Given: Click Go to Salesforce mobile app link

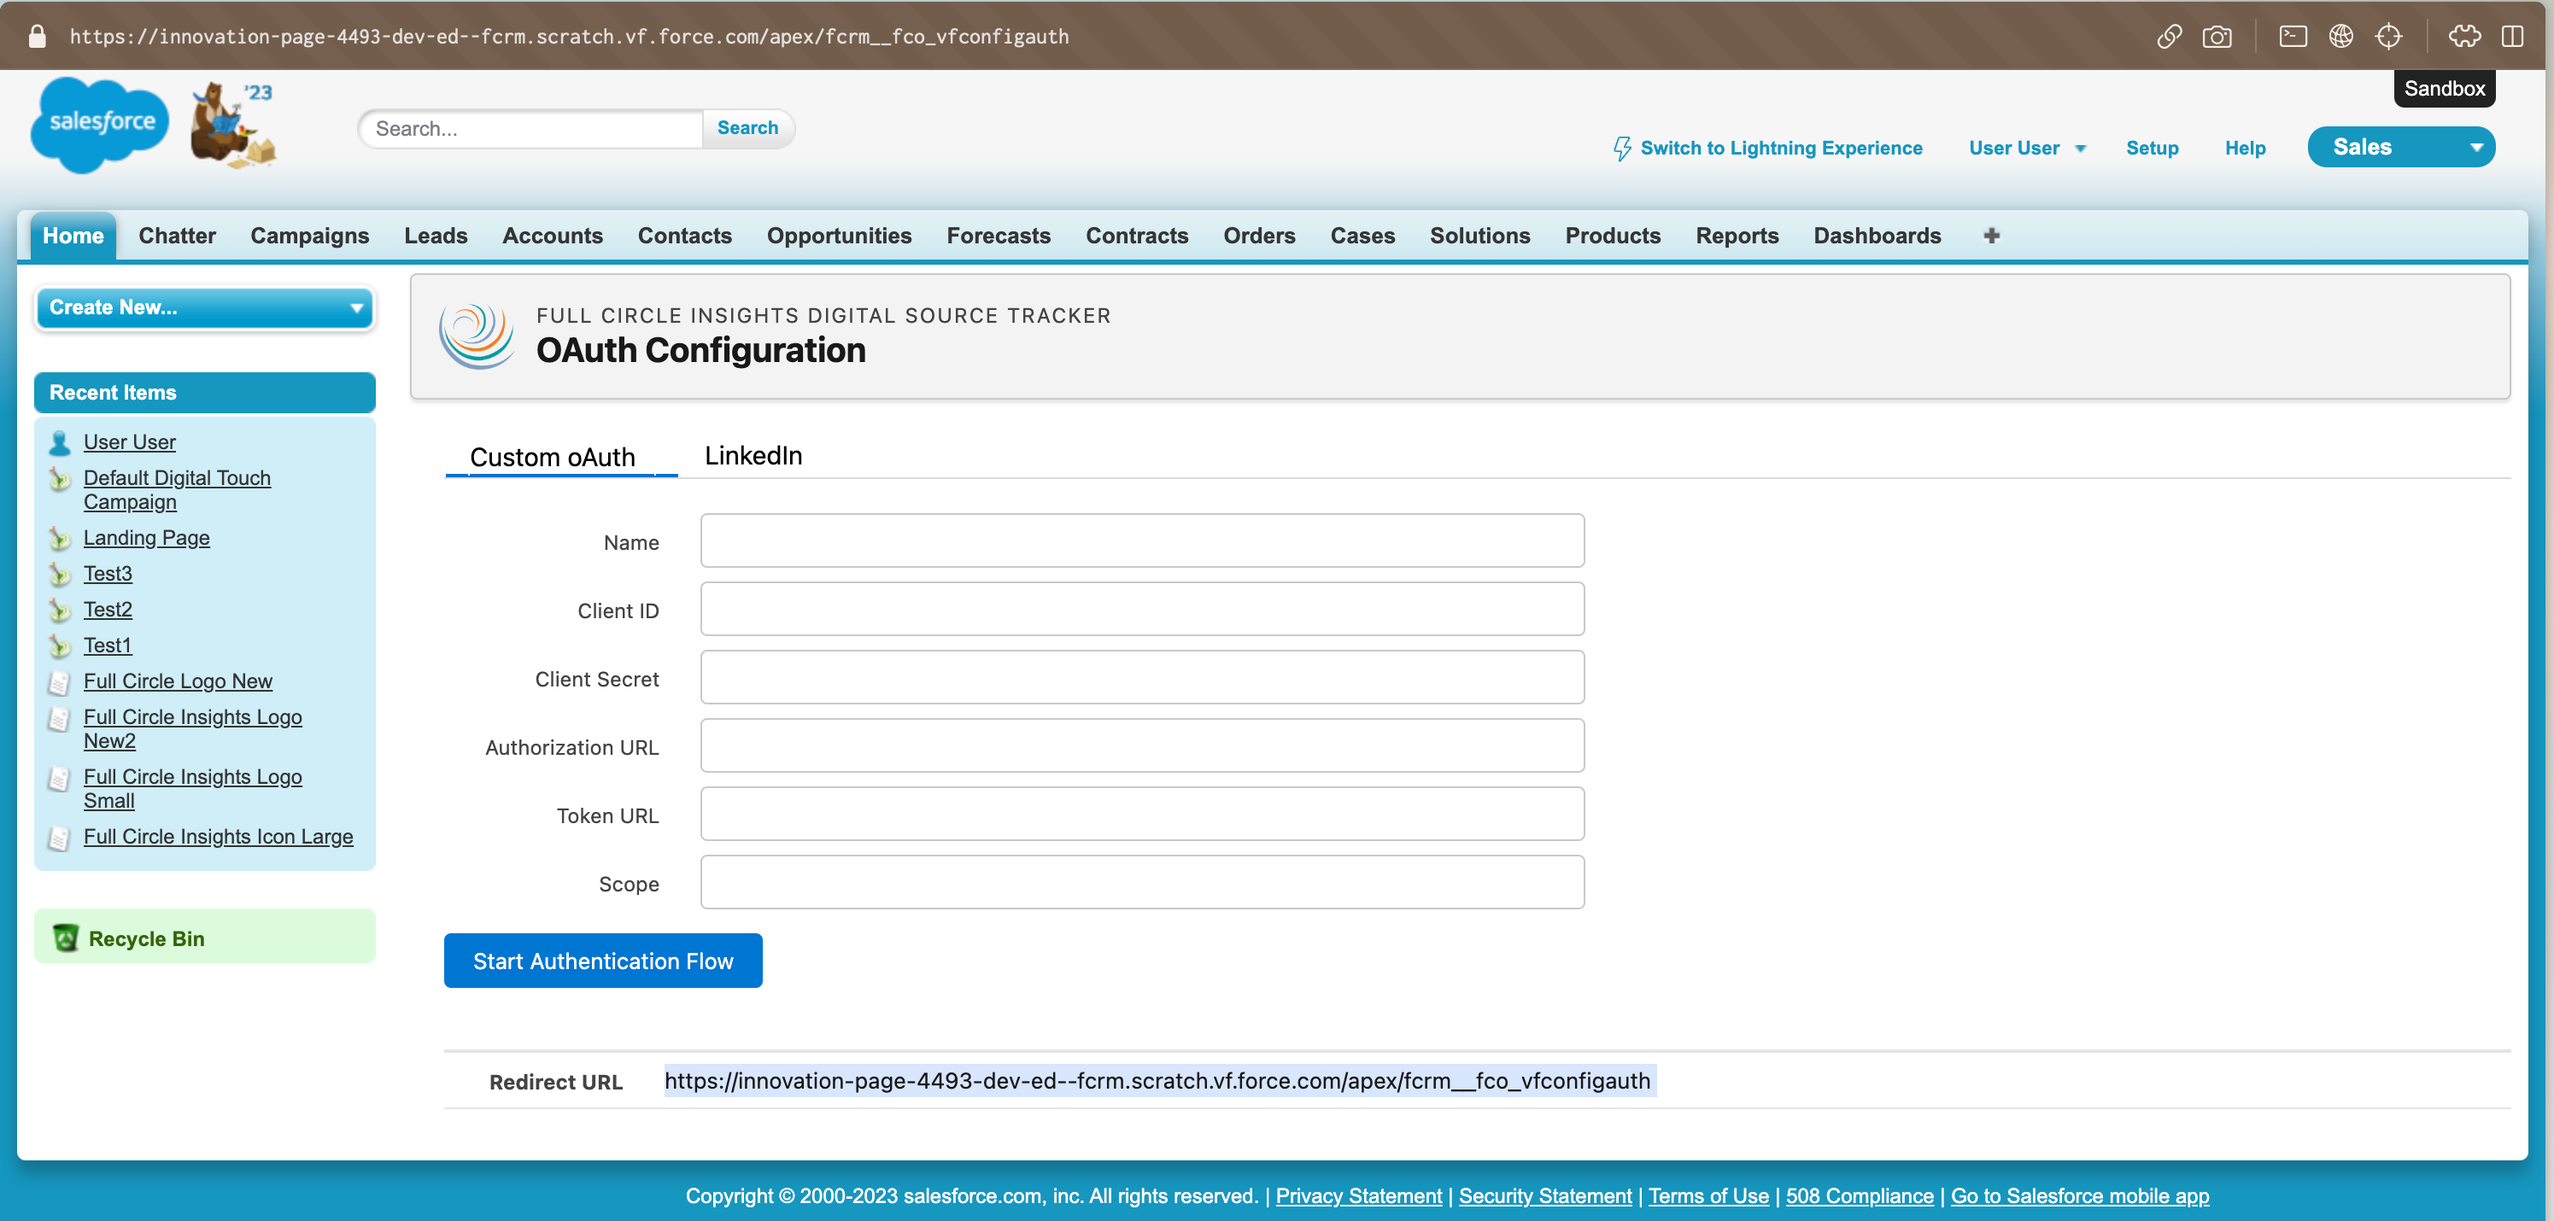Looking at the screenshot, I should point(2079,1196).
